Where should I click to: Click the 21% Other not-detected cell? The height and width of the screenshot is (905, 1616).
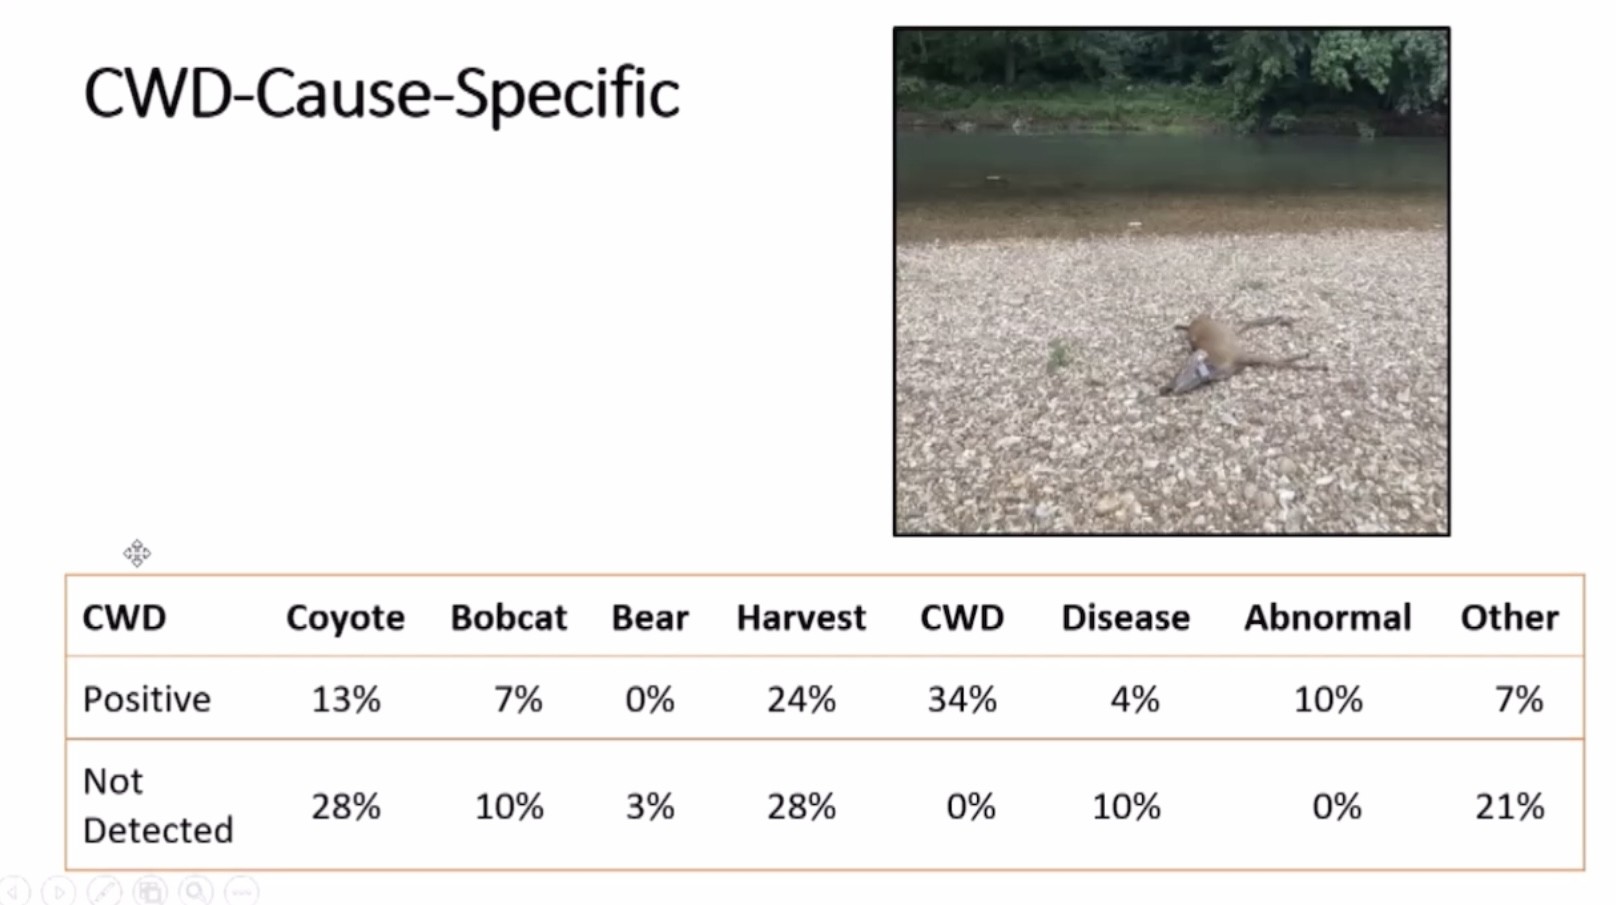[x=1509, y=806]
